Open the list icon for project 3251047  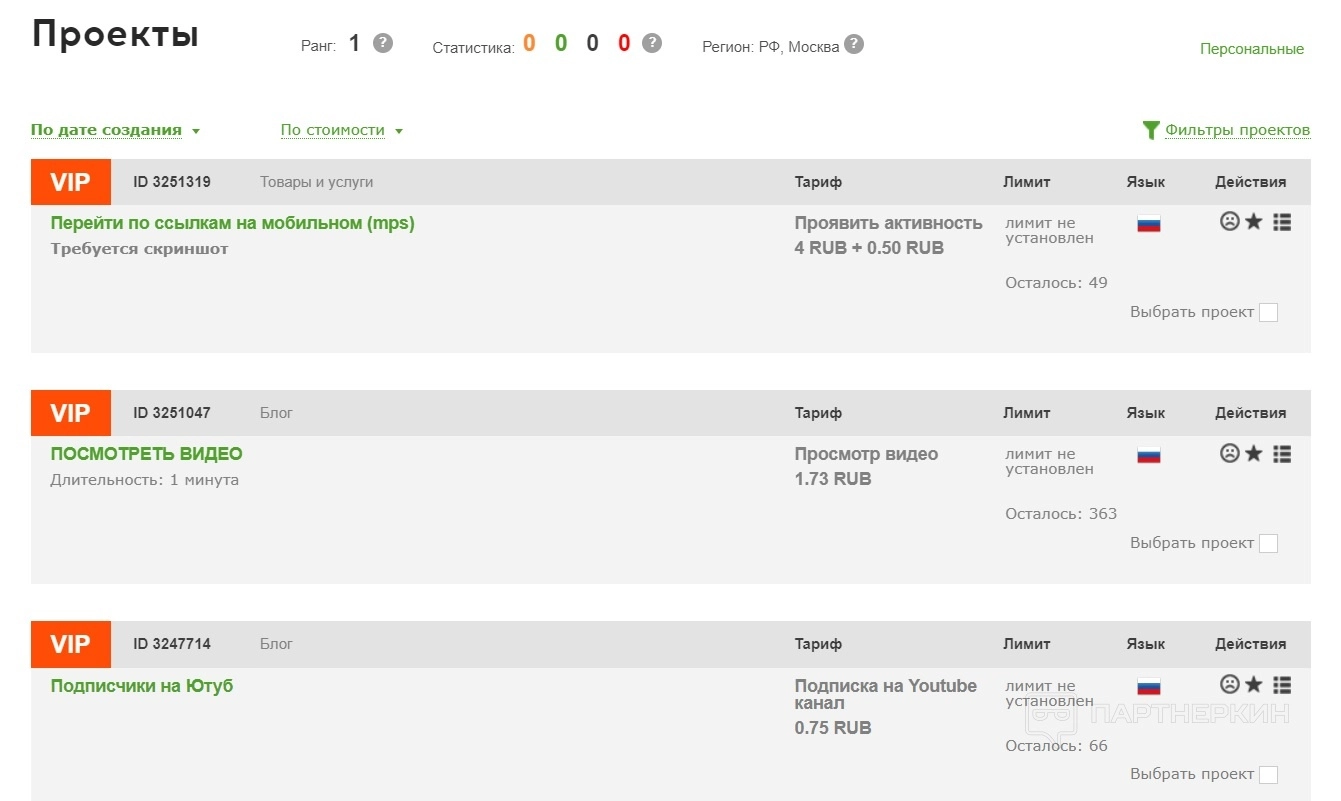[x=1282, y=453]
